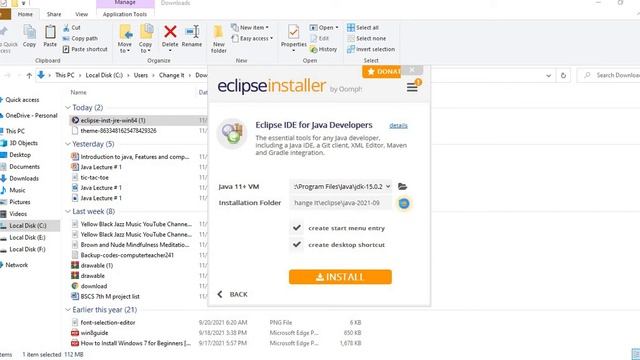Screen dimensions: 640x360
Task: Click Paste shortcut in ribbon
Action: pyautogui.click(x=85, y=49)
